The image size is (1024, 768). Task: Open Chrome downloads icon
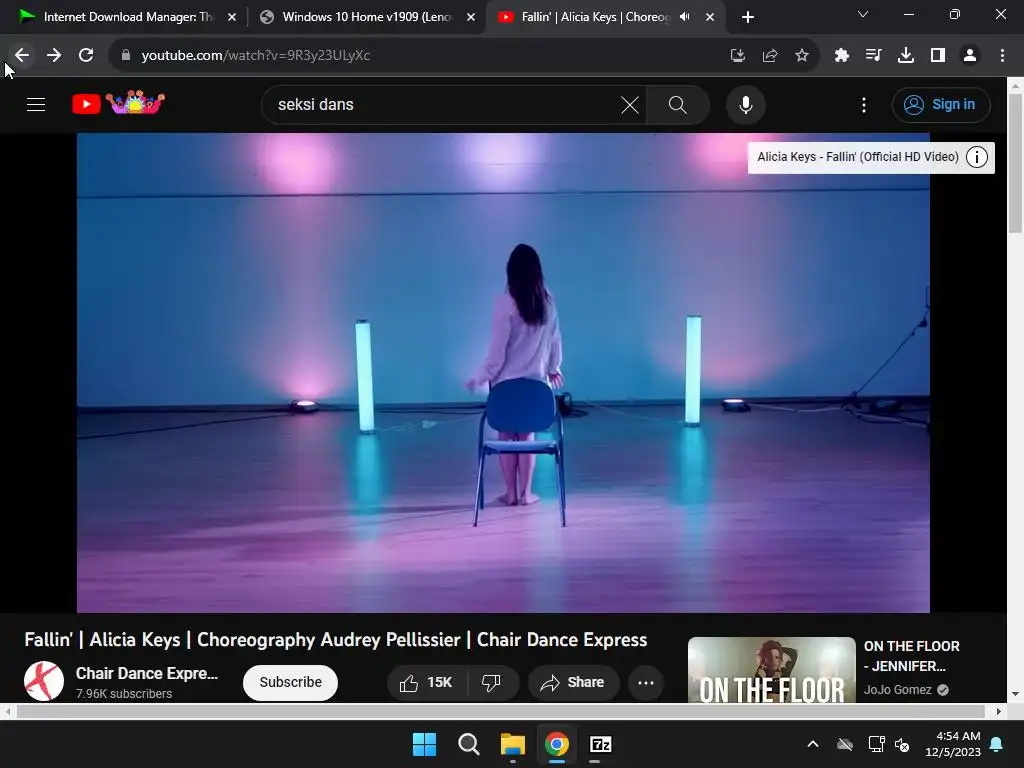[x=906, y=56]
